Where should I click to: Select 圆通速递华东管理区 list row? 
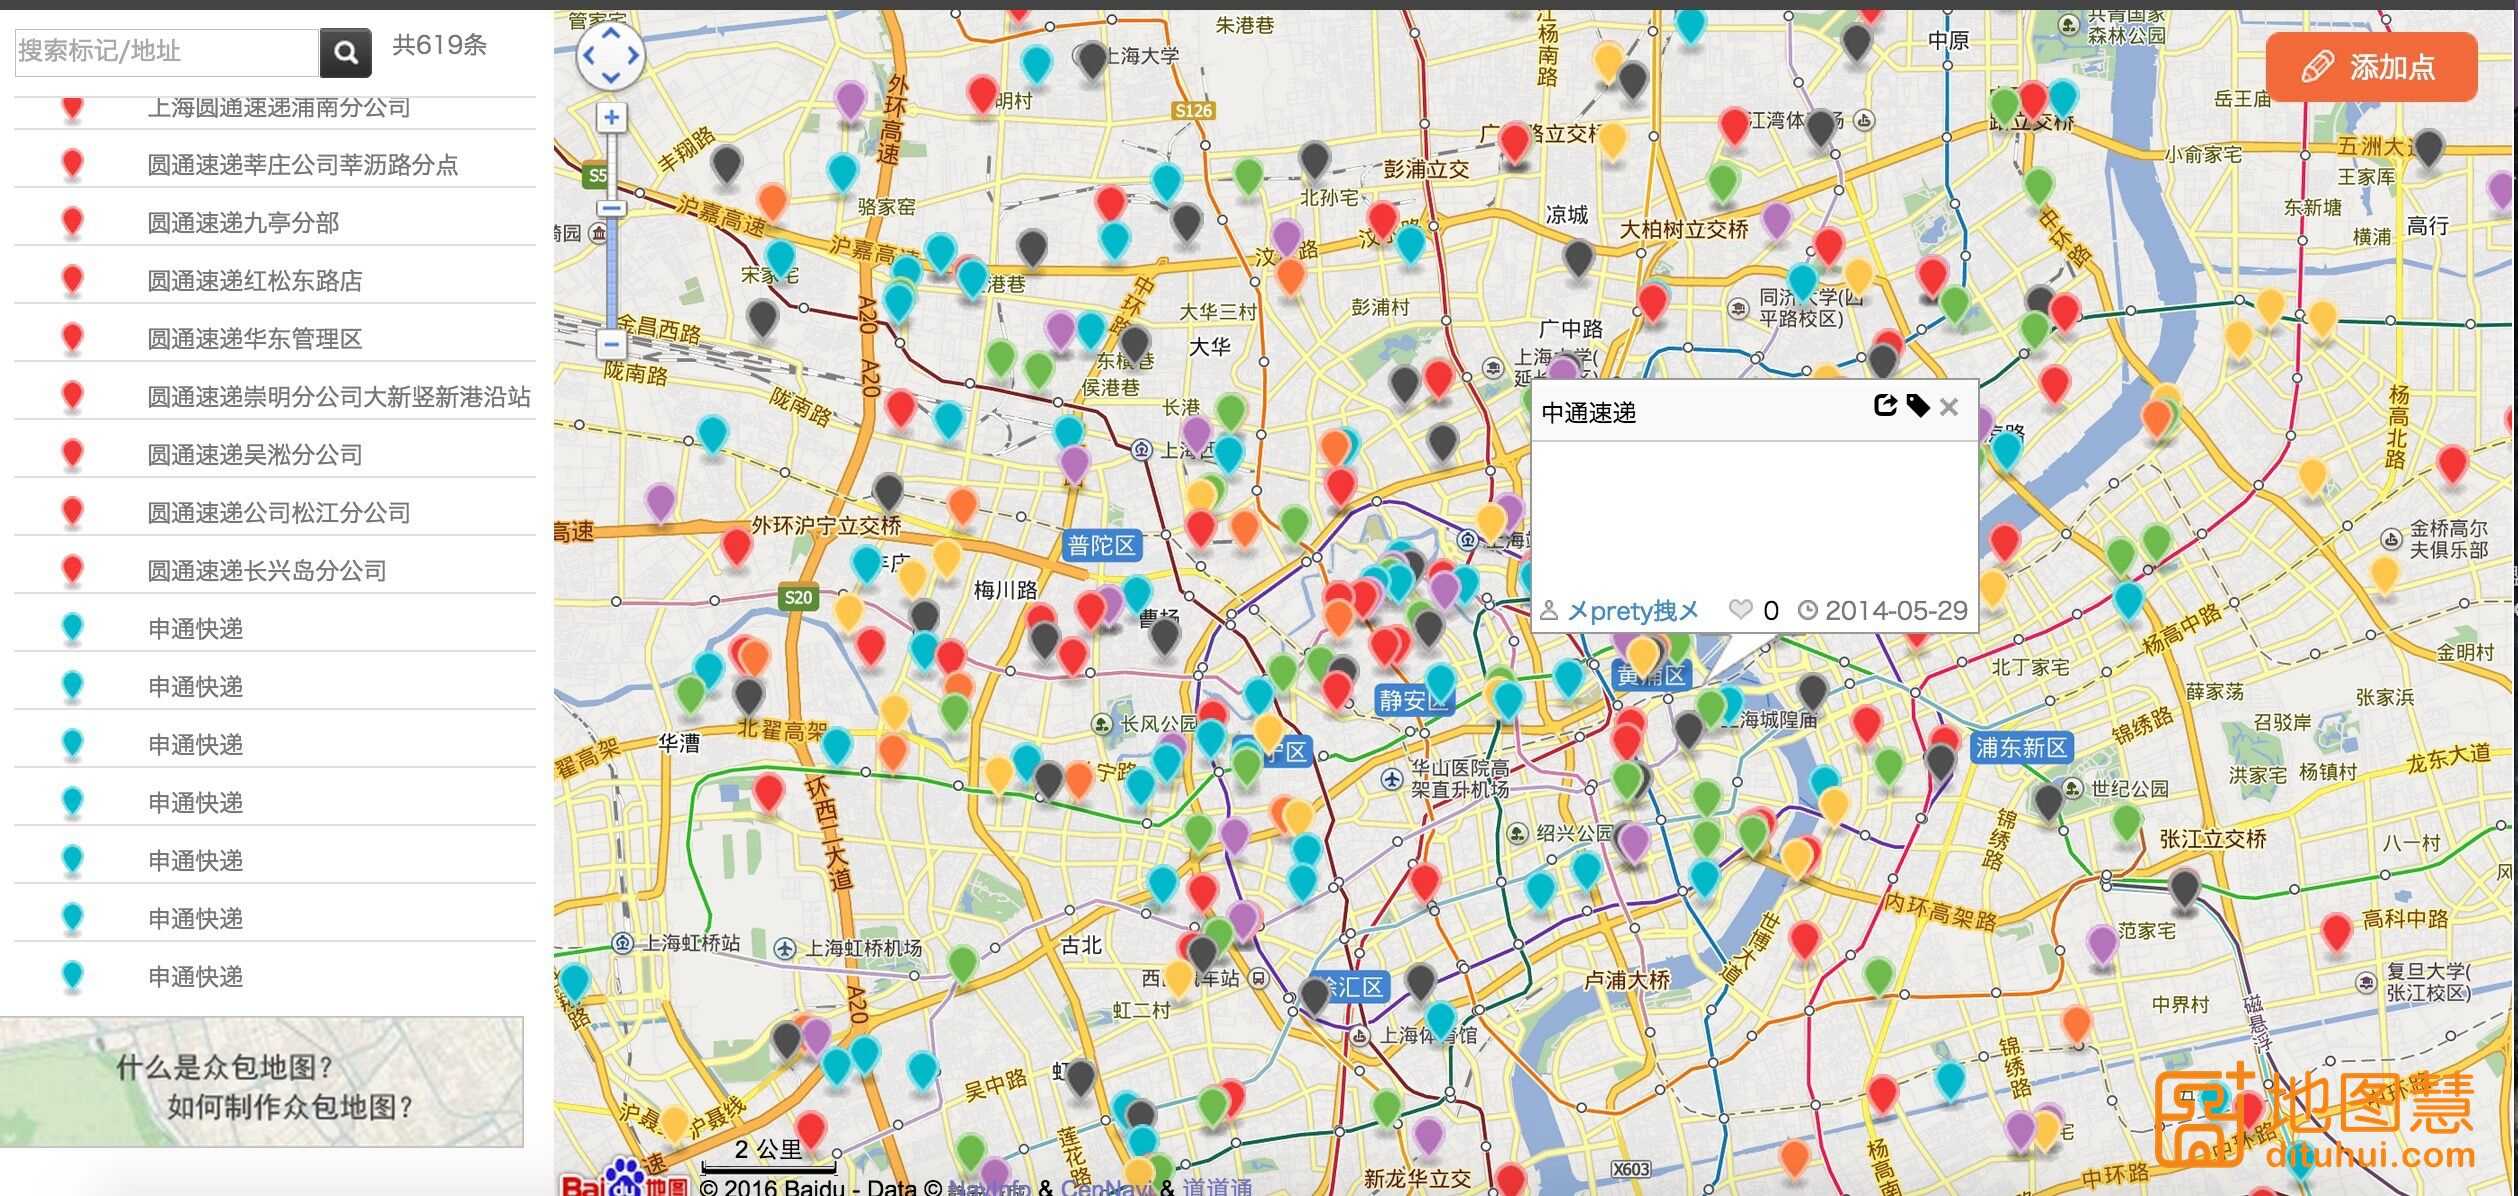tap(275, 339)
